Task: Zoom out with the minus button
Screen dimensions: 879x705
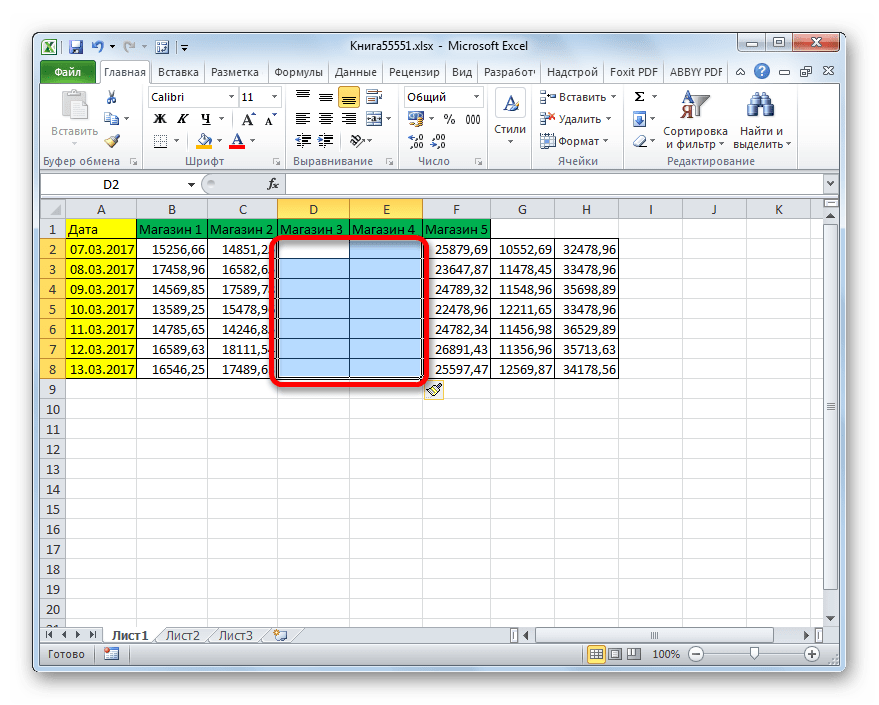Action: click(696, 654)
